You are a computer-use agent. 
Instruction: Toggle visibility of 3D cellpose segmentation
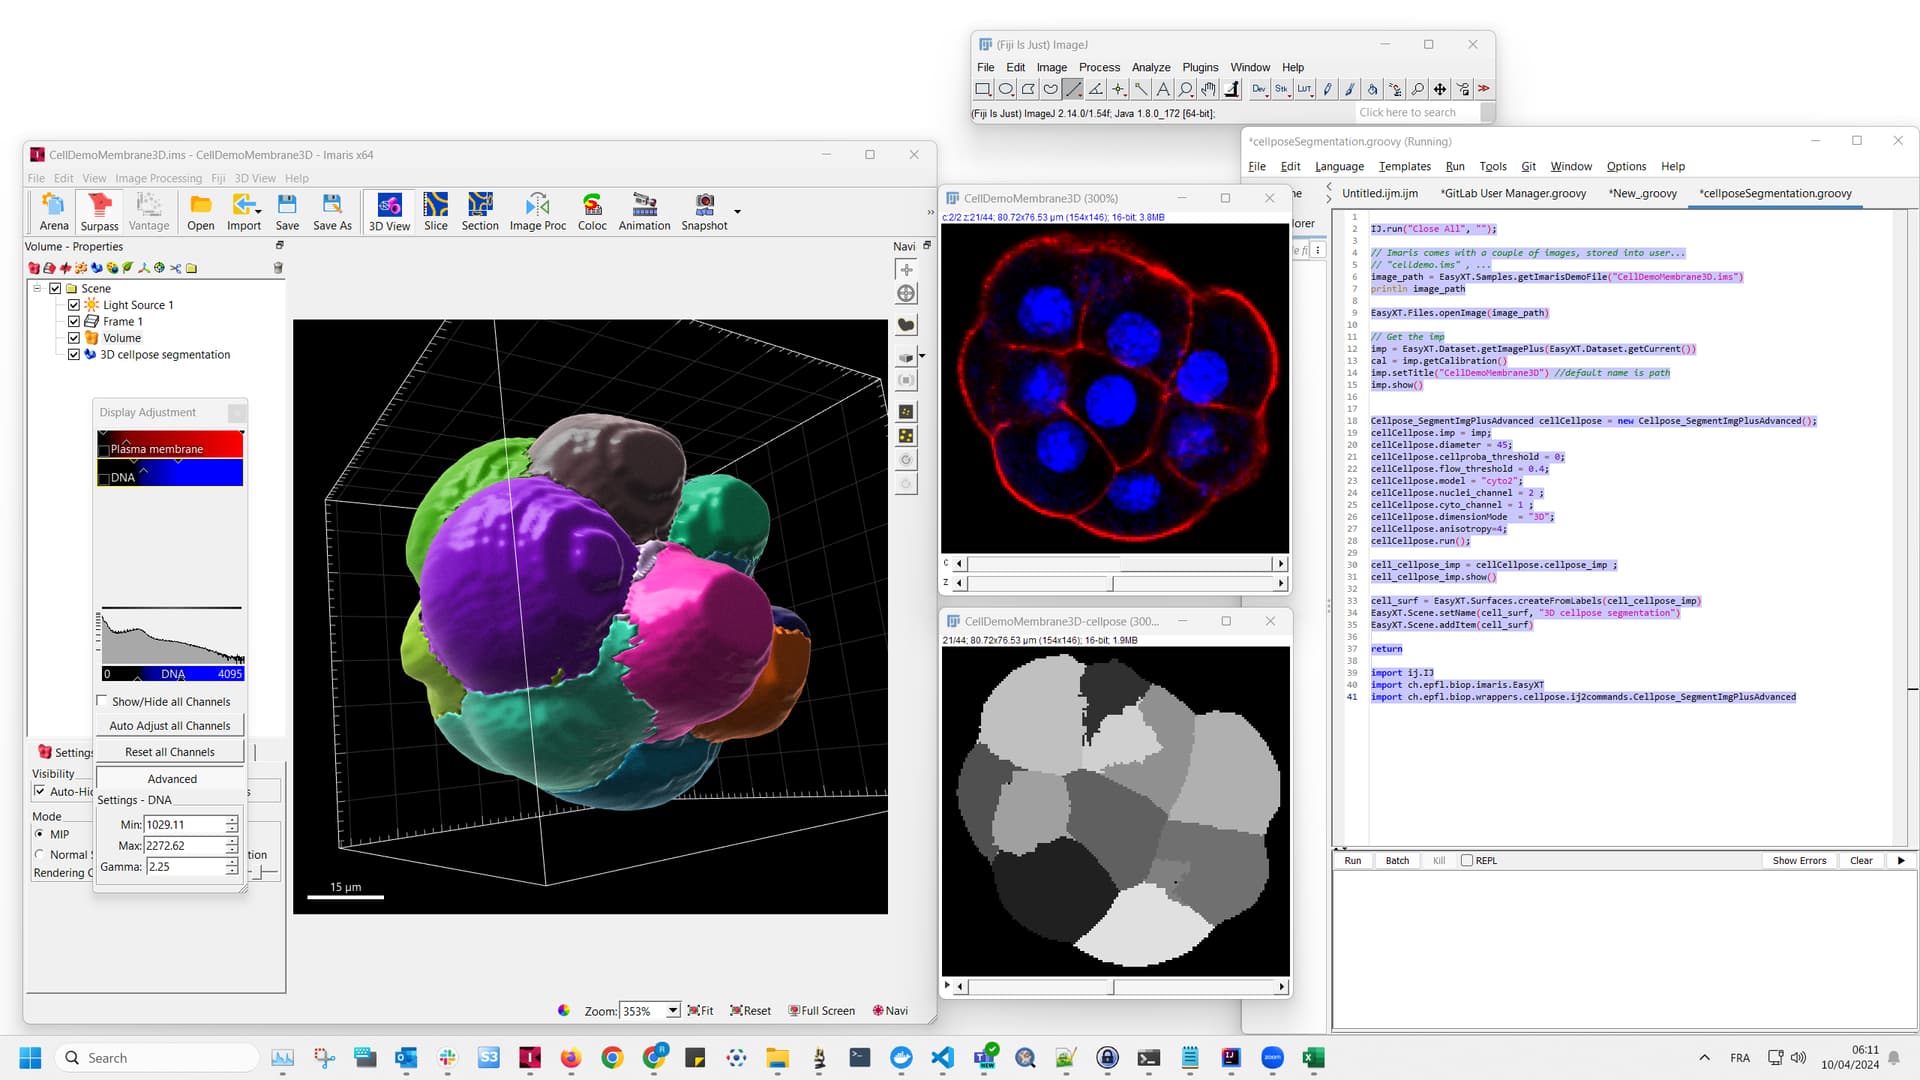74,354
